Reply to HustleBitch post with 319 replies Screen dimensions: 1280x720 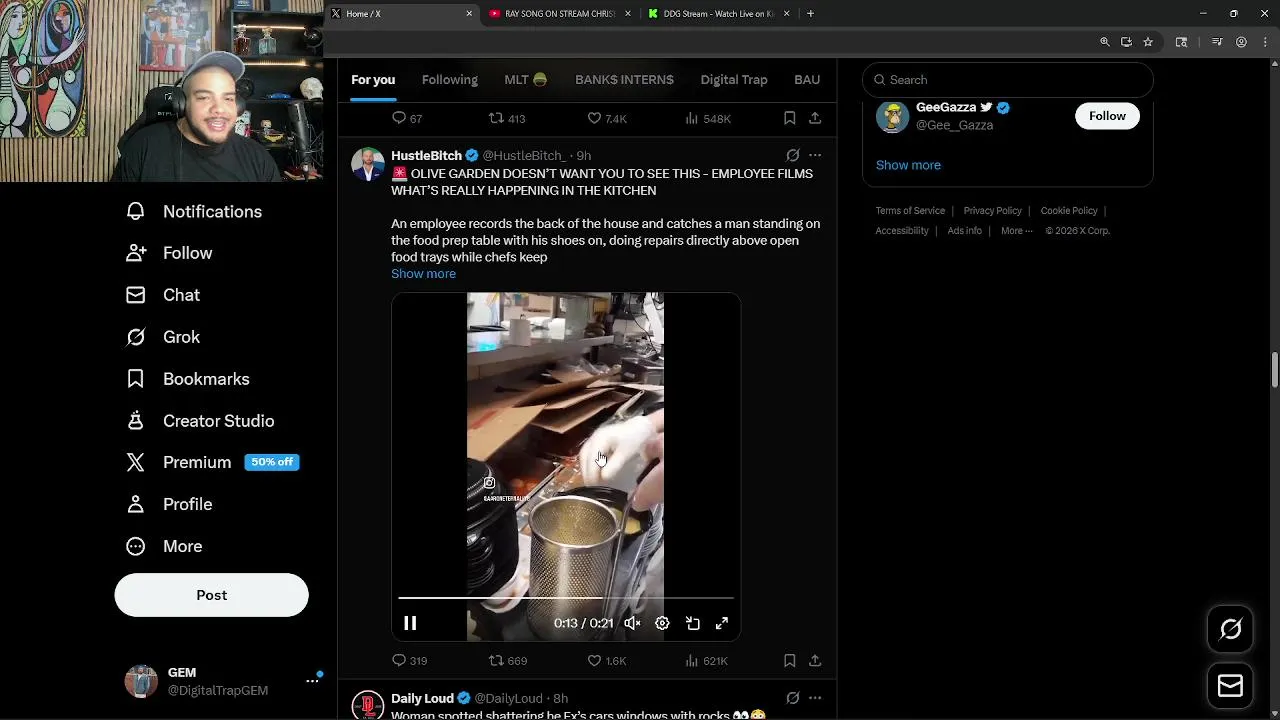(x=409, y=660)
